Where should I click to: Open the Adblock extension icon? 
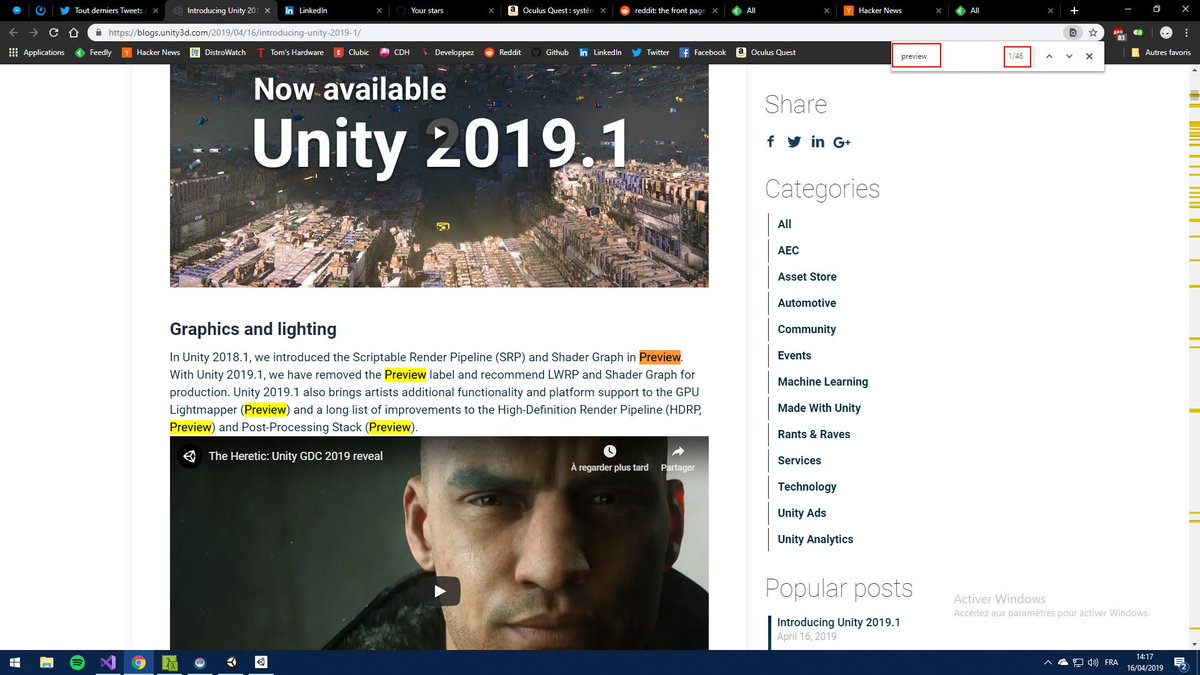coord(1121,32)
